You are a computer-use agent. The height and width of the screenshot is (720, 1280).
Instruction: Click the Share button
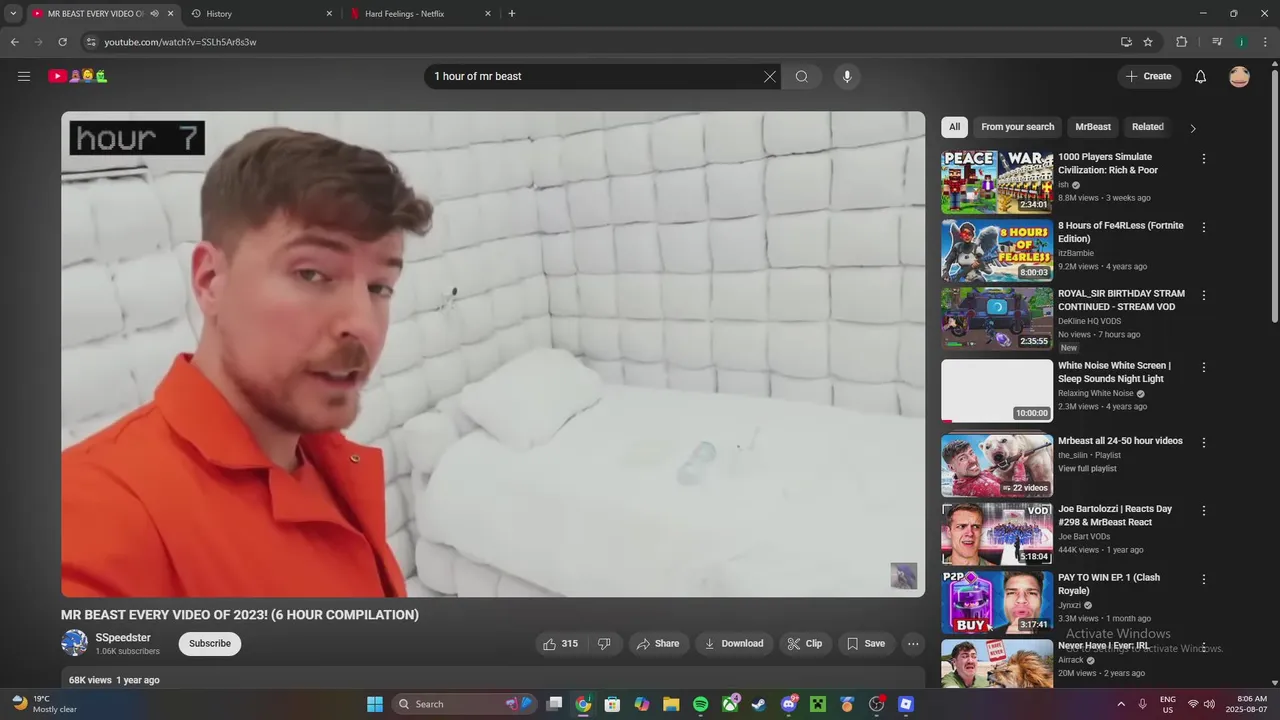[x=658, y=644]
